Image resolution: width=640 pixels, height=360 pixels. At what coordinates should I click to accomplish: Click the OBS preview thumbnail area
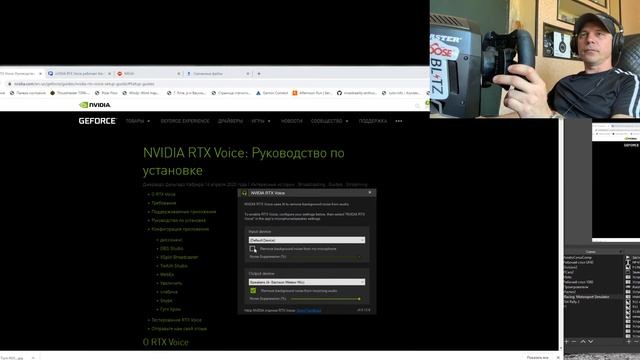point(616,182)
